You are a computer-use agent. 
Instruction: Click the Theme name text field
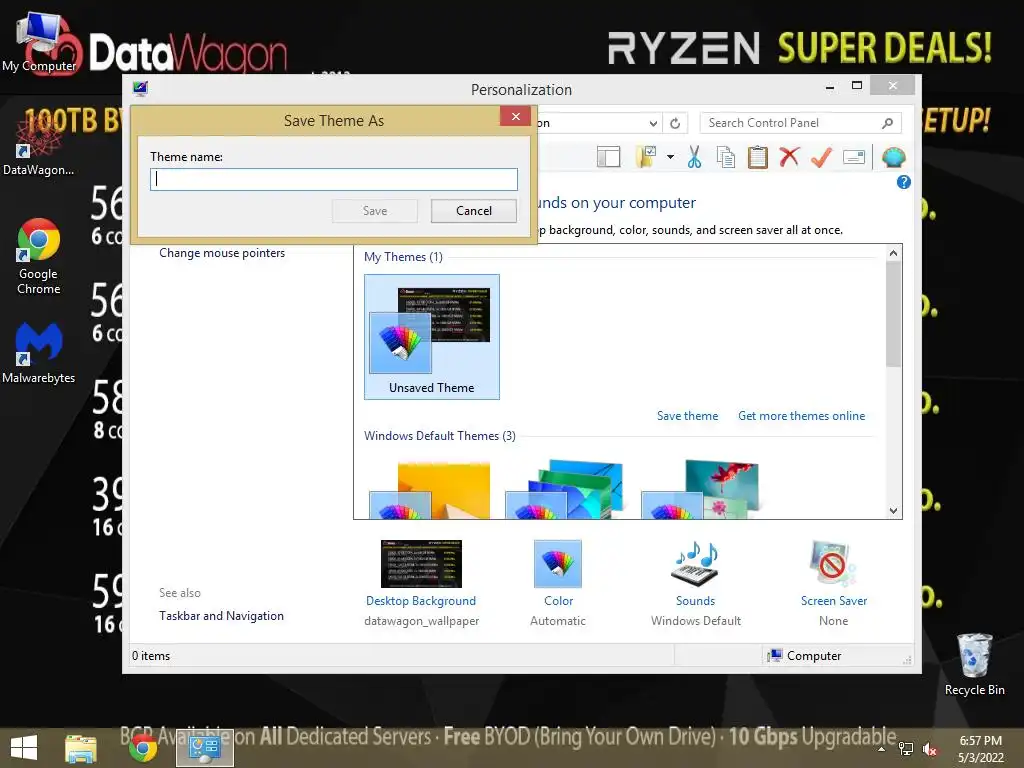[334, 180]
